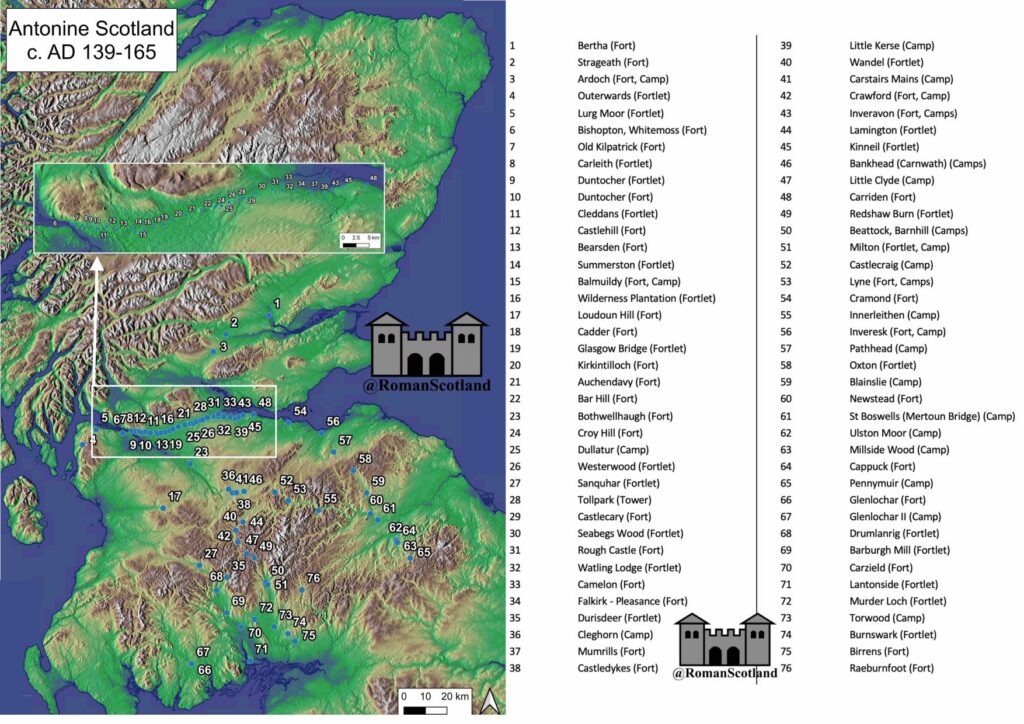Select legend entry Murder Loch (Fortlet)
This screenshot has width=1024, height=724.
[x=897, y=601]
